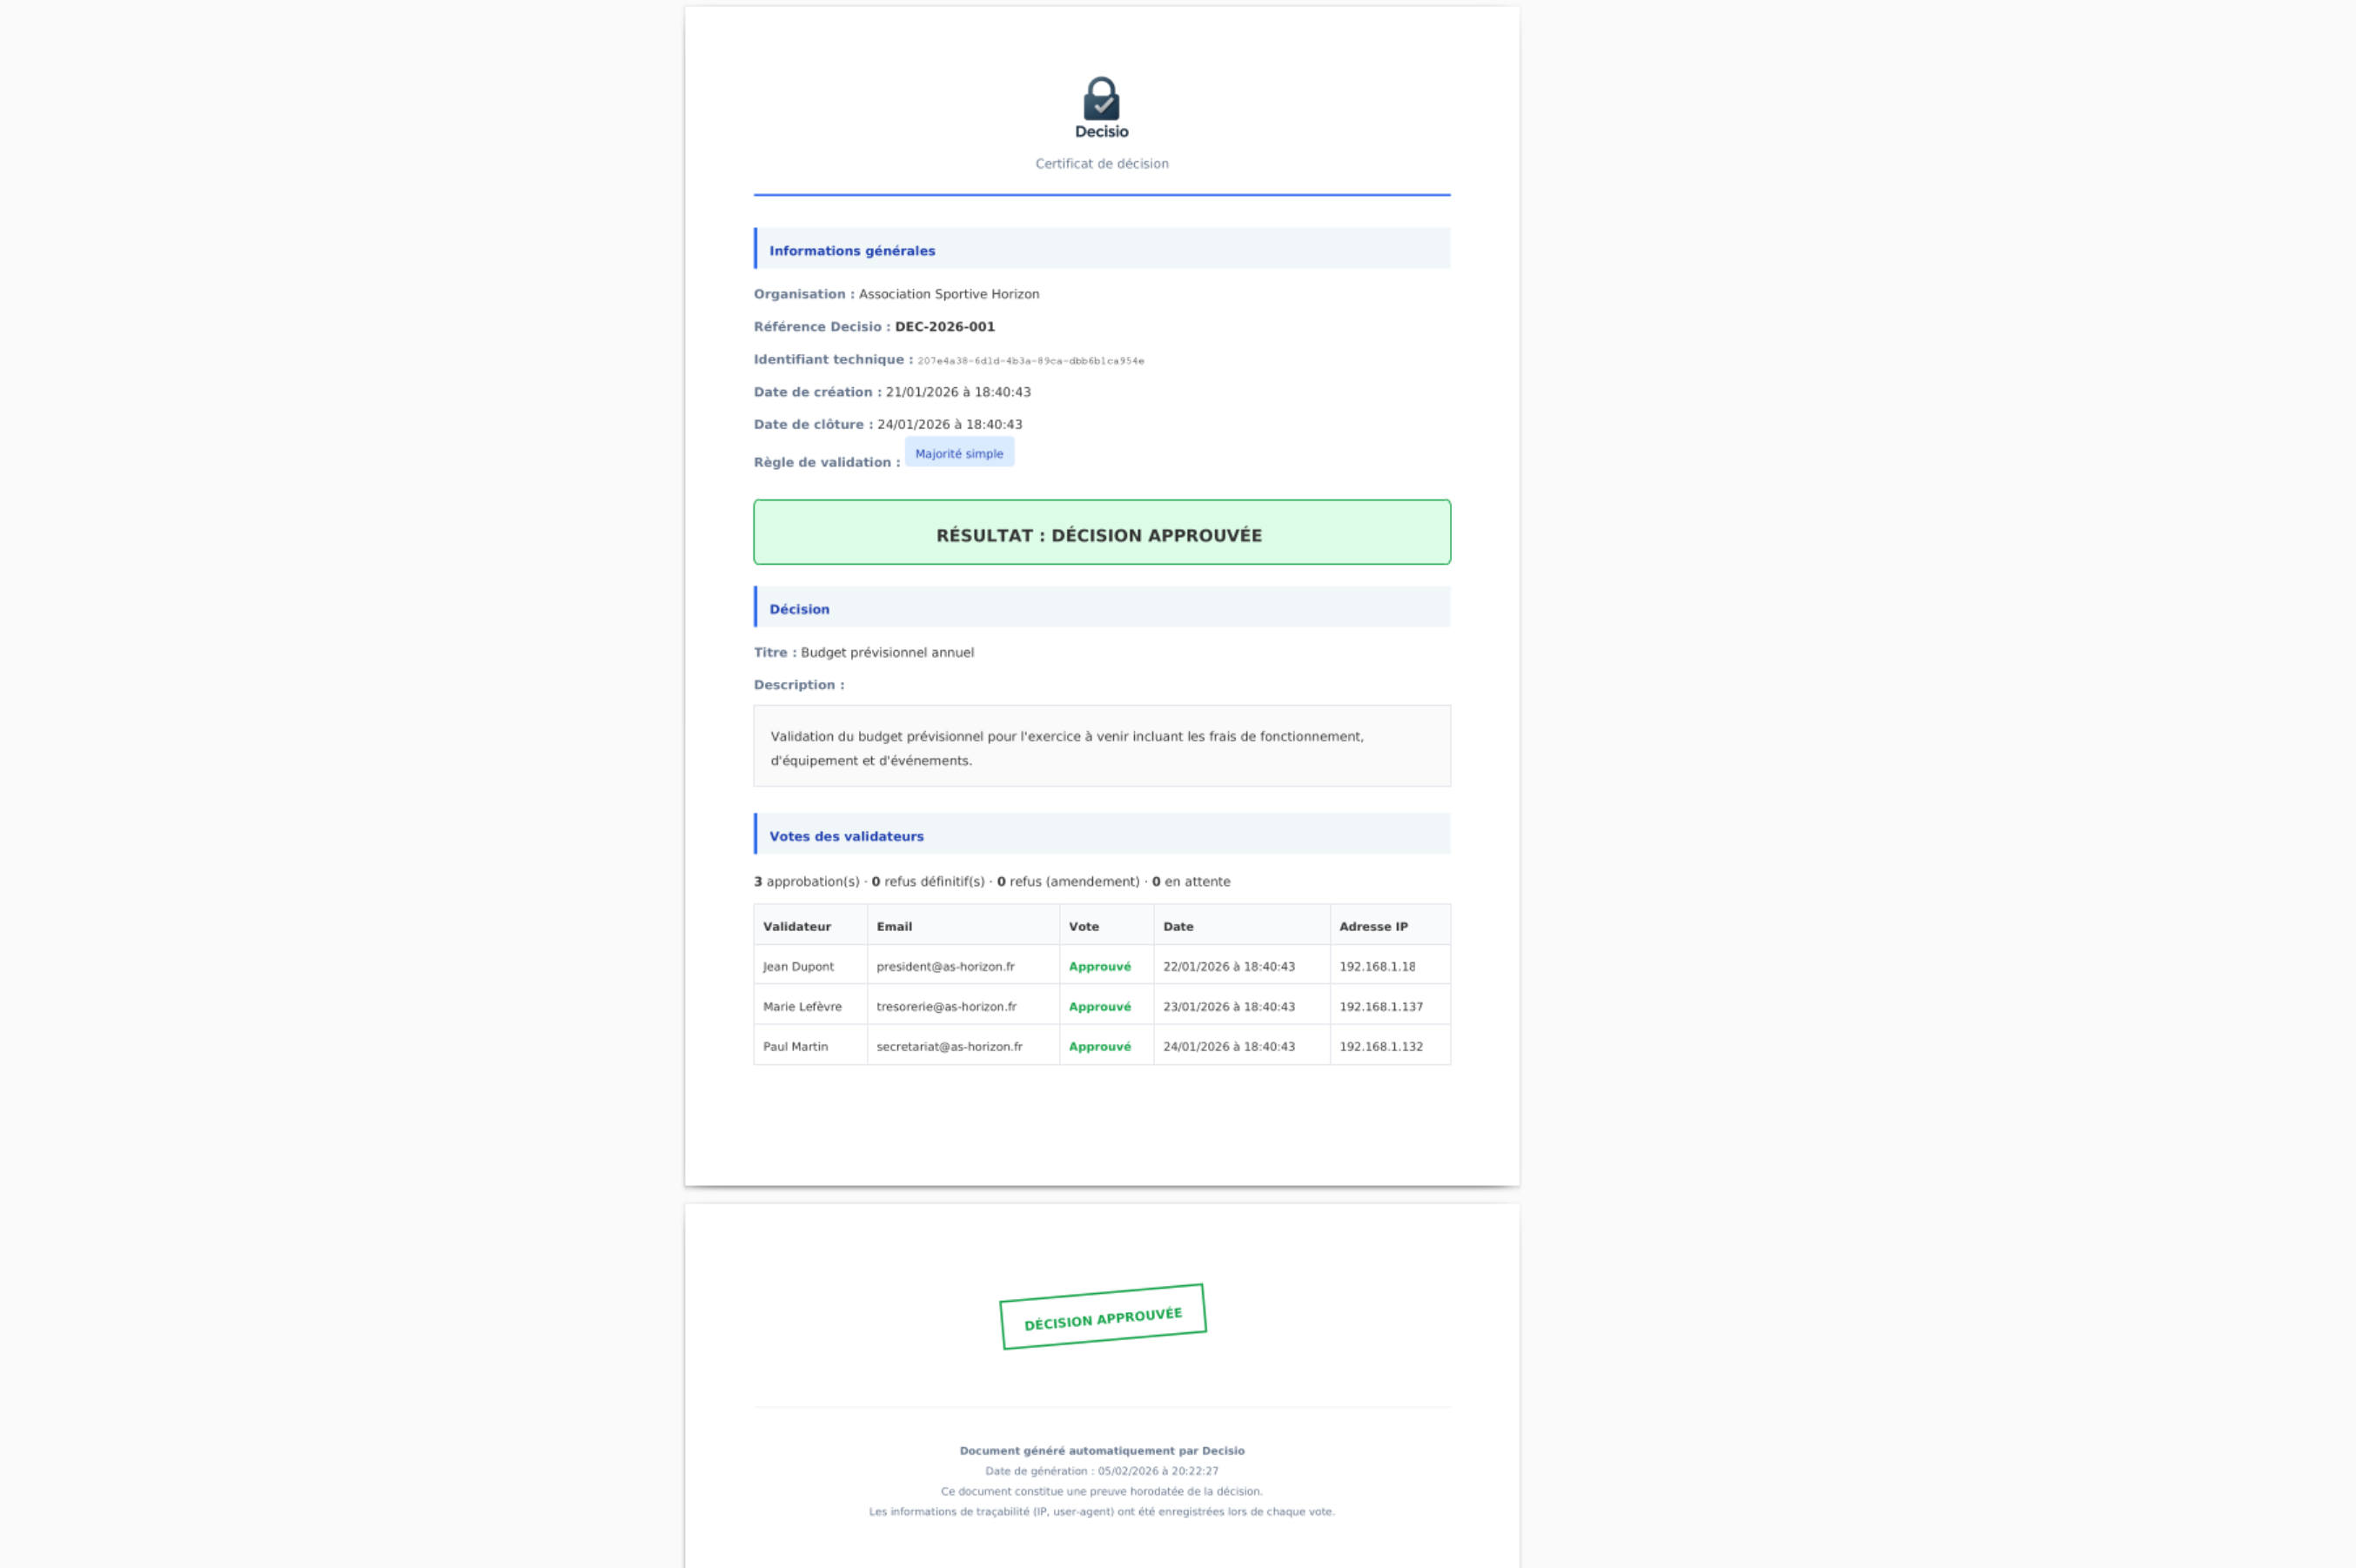Click the tresorerie@as-horizon.fr email
Screen dimensions: 2356x1568
pyautogui.click(x=946, y=1006)
